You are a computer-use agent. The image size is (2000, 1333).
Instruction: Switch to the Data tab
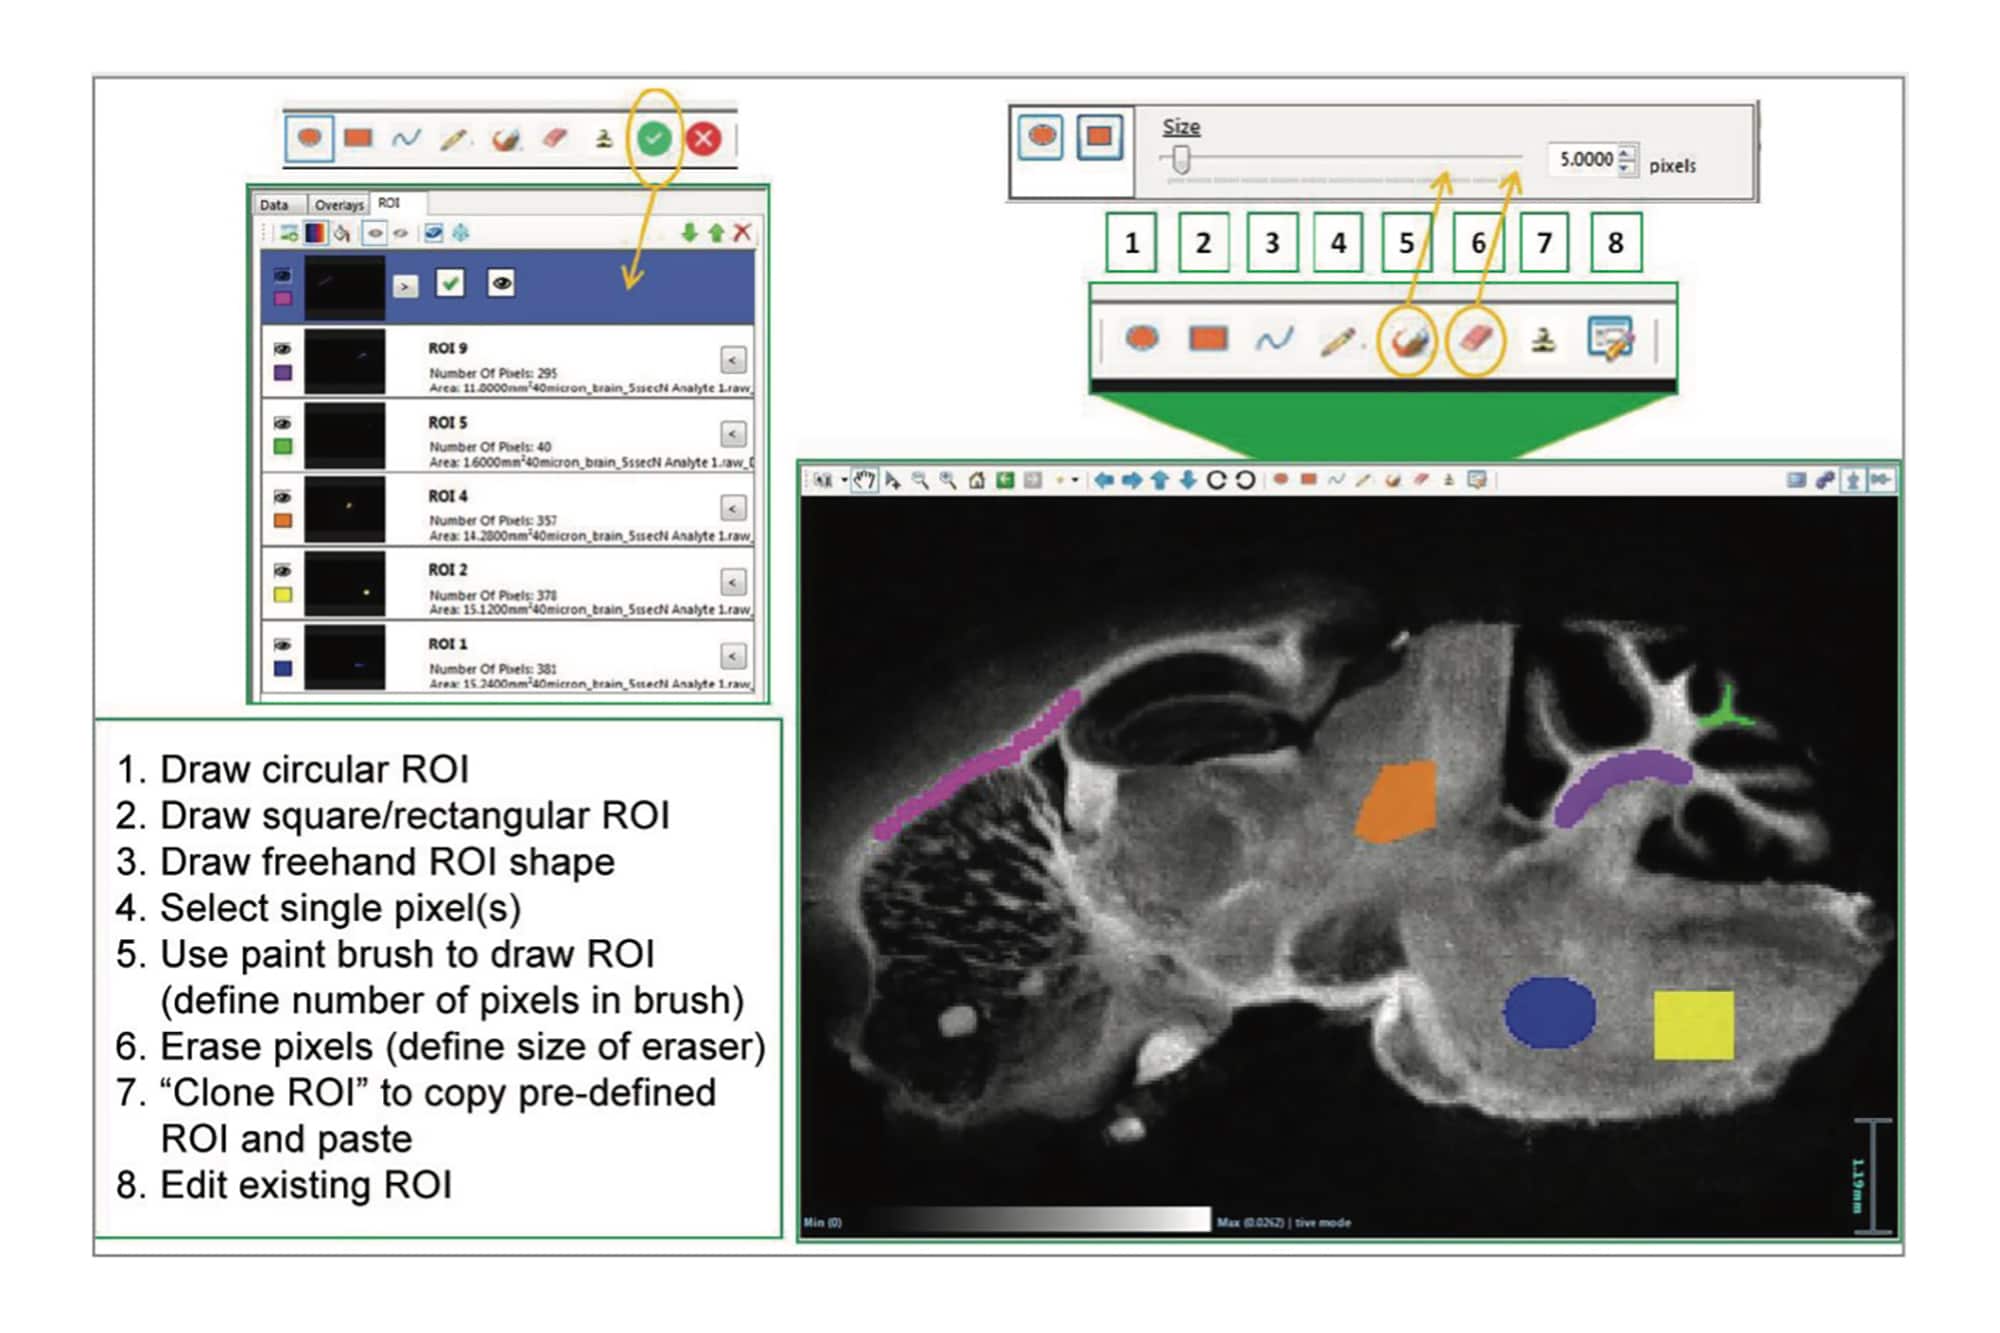[x=274, y=205]
